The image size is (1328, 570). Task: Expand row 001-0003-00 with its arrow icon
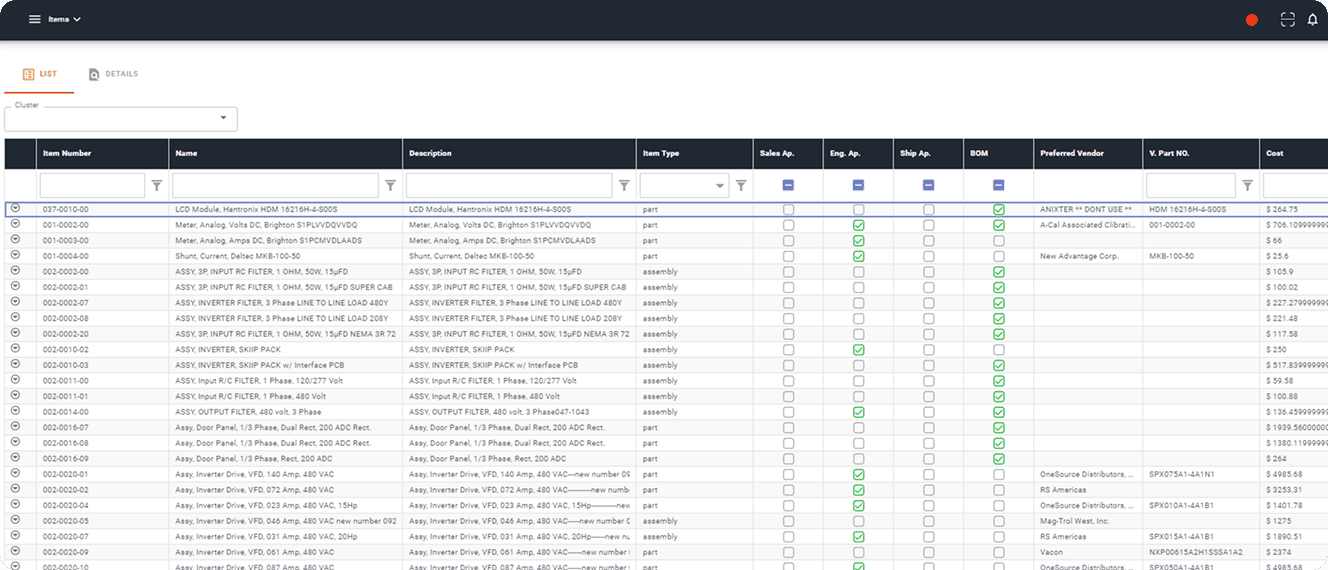pyautogui.click(x=15, y=239)
